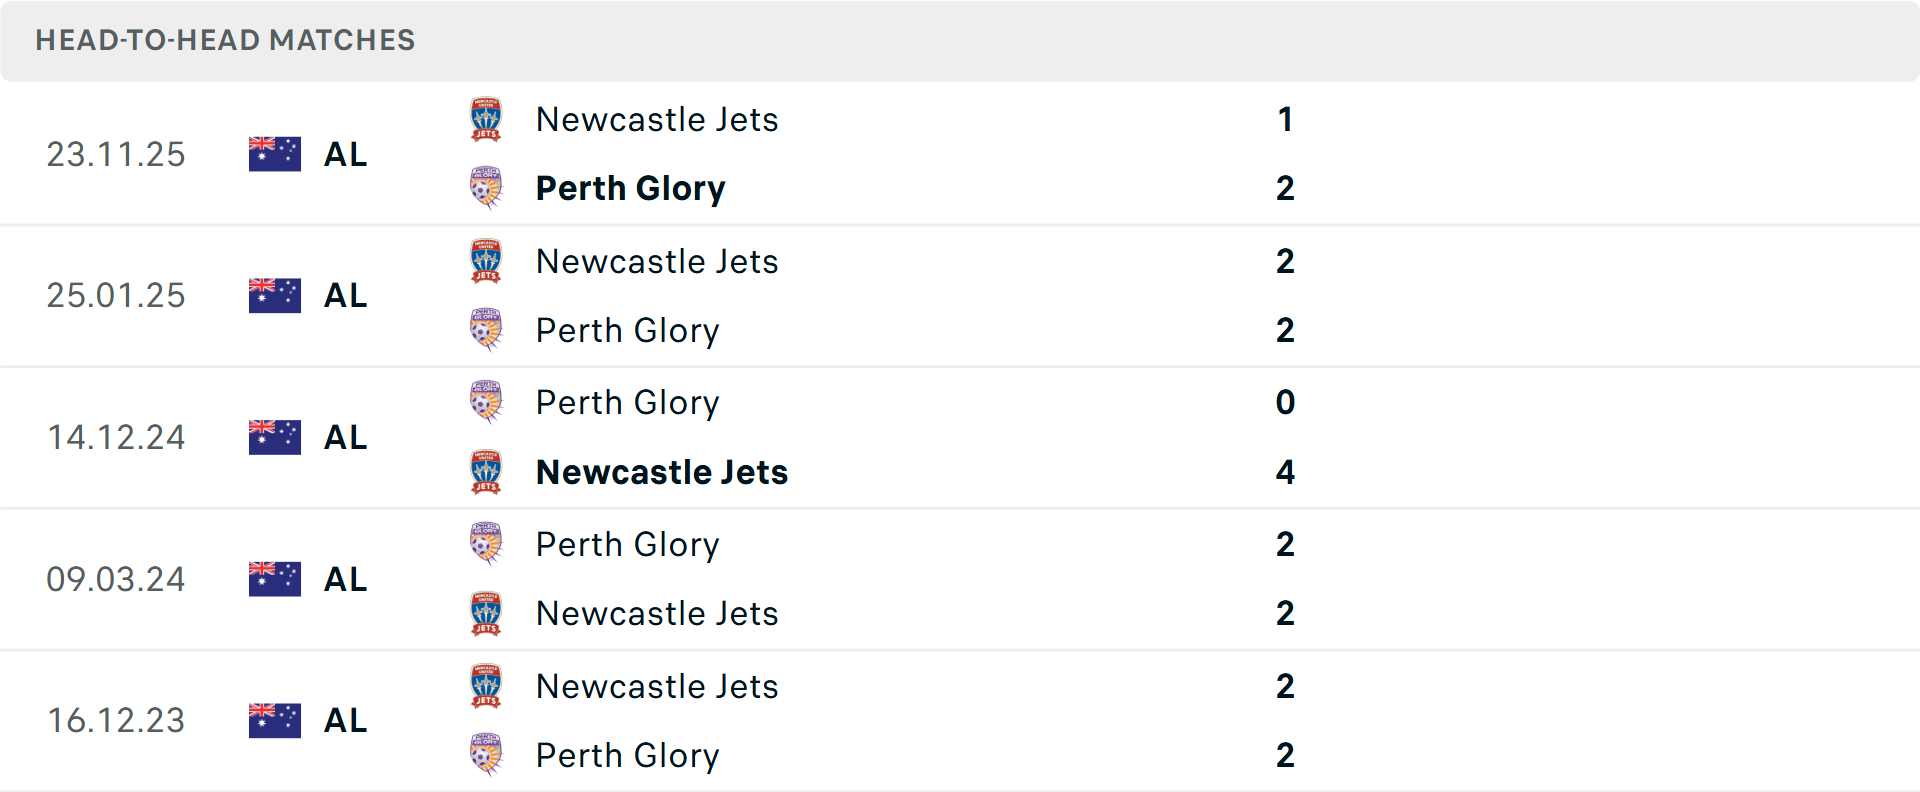Screen dimensions: 1920x792
Task: Click the Australia flag next to 16.12.23
Action: point(274,720)
